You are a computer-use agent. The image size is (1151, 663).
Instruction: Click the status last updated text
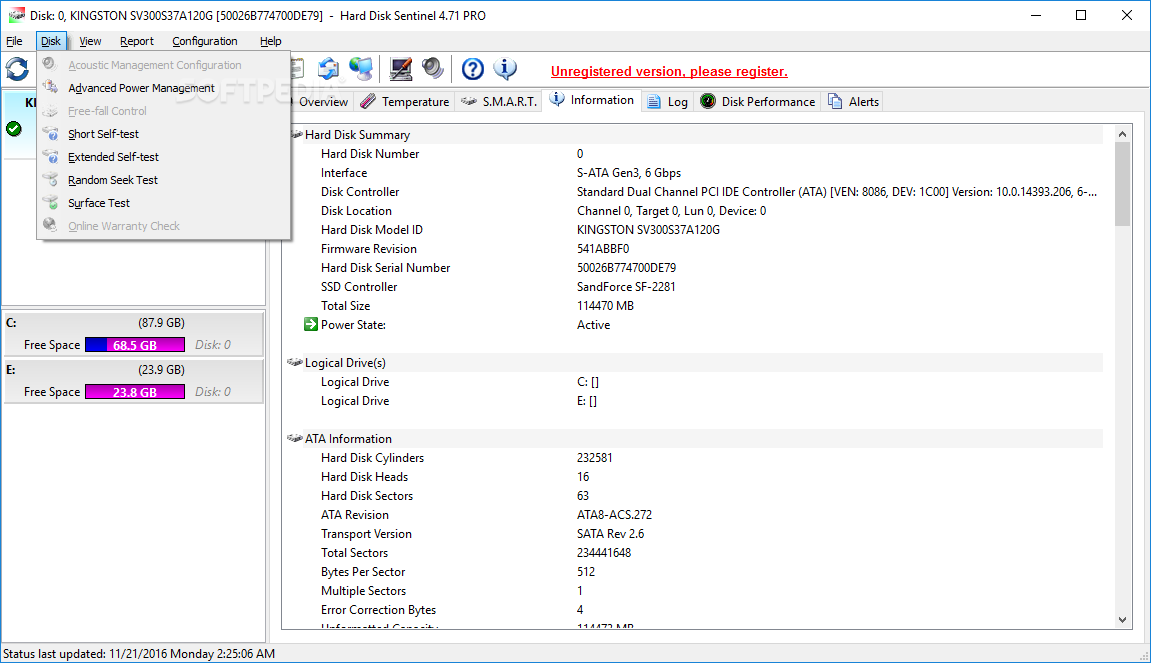tap(139, 653)
